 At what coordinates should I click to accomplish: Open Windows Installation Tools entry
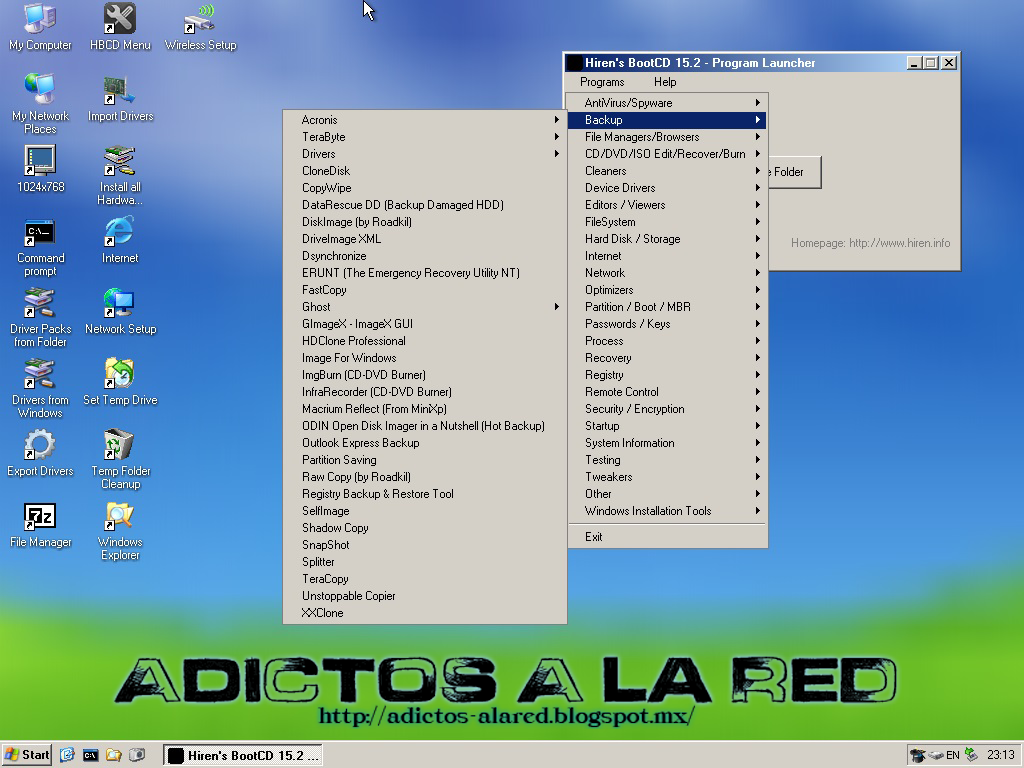pyautogui.click(x=668, y=511)
